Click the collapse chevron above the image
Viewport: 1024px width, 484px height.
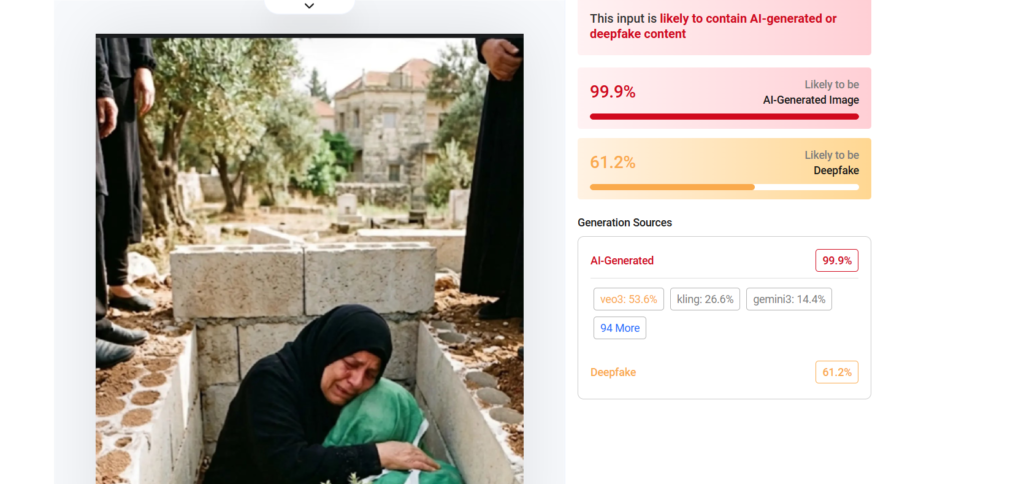point(309,6)
